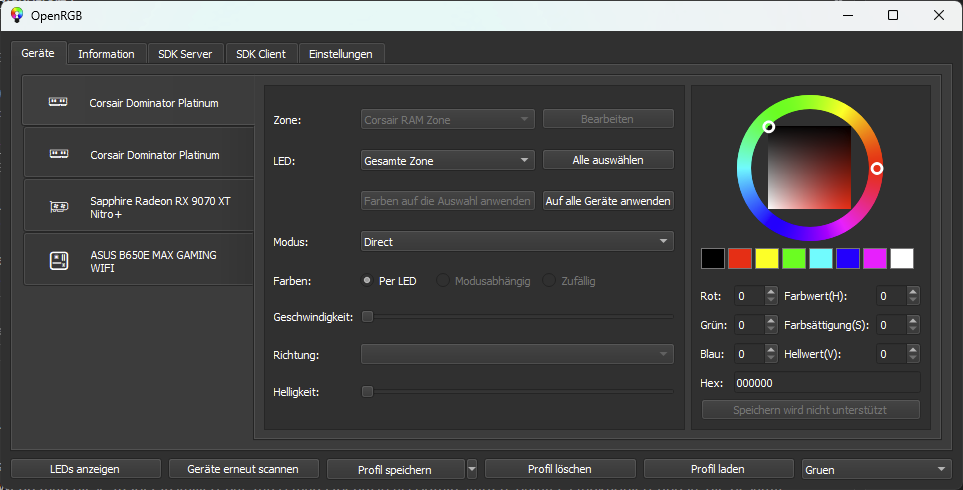Screen dimensions: 963x490
Task: Click the Farbwert(H) value field
Action: pyautogui.click(x=892, y=296)
